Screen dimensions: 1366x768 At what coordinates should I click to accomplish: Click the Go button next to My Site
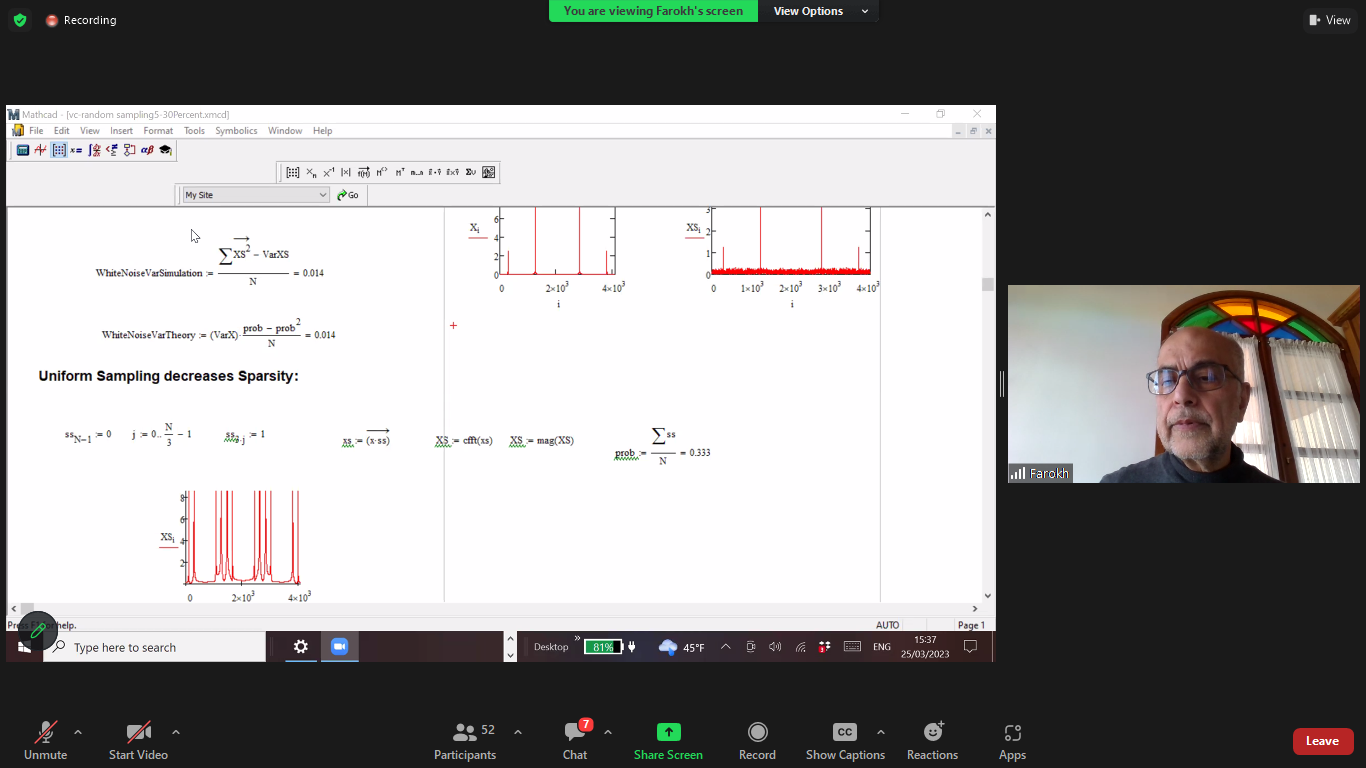pos(348,195)
